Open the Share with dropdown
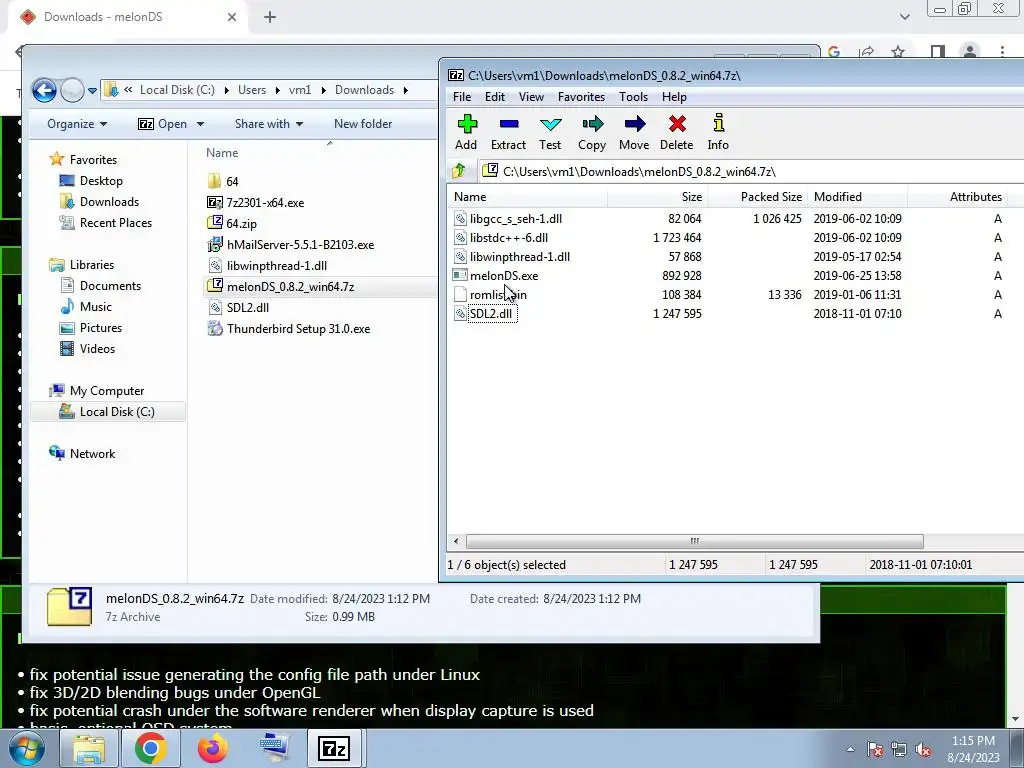The height and width of the screenshot is (768, 1024). [x=268, y=124]
